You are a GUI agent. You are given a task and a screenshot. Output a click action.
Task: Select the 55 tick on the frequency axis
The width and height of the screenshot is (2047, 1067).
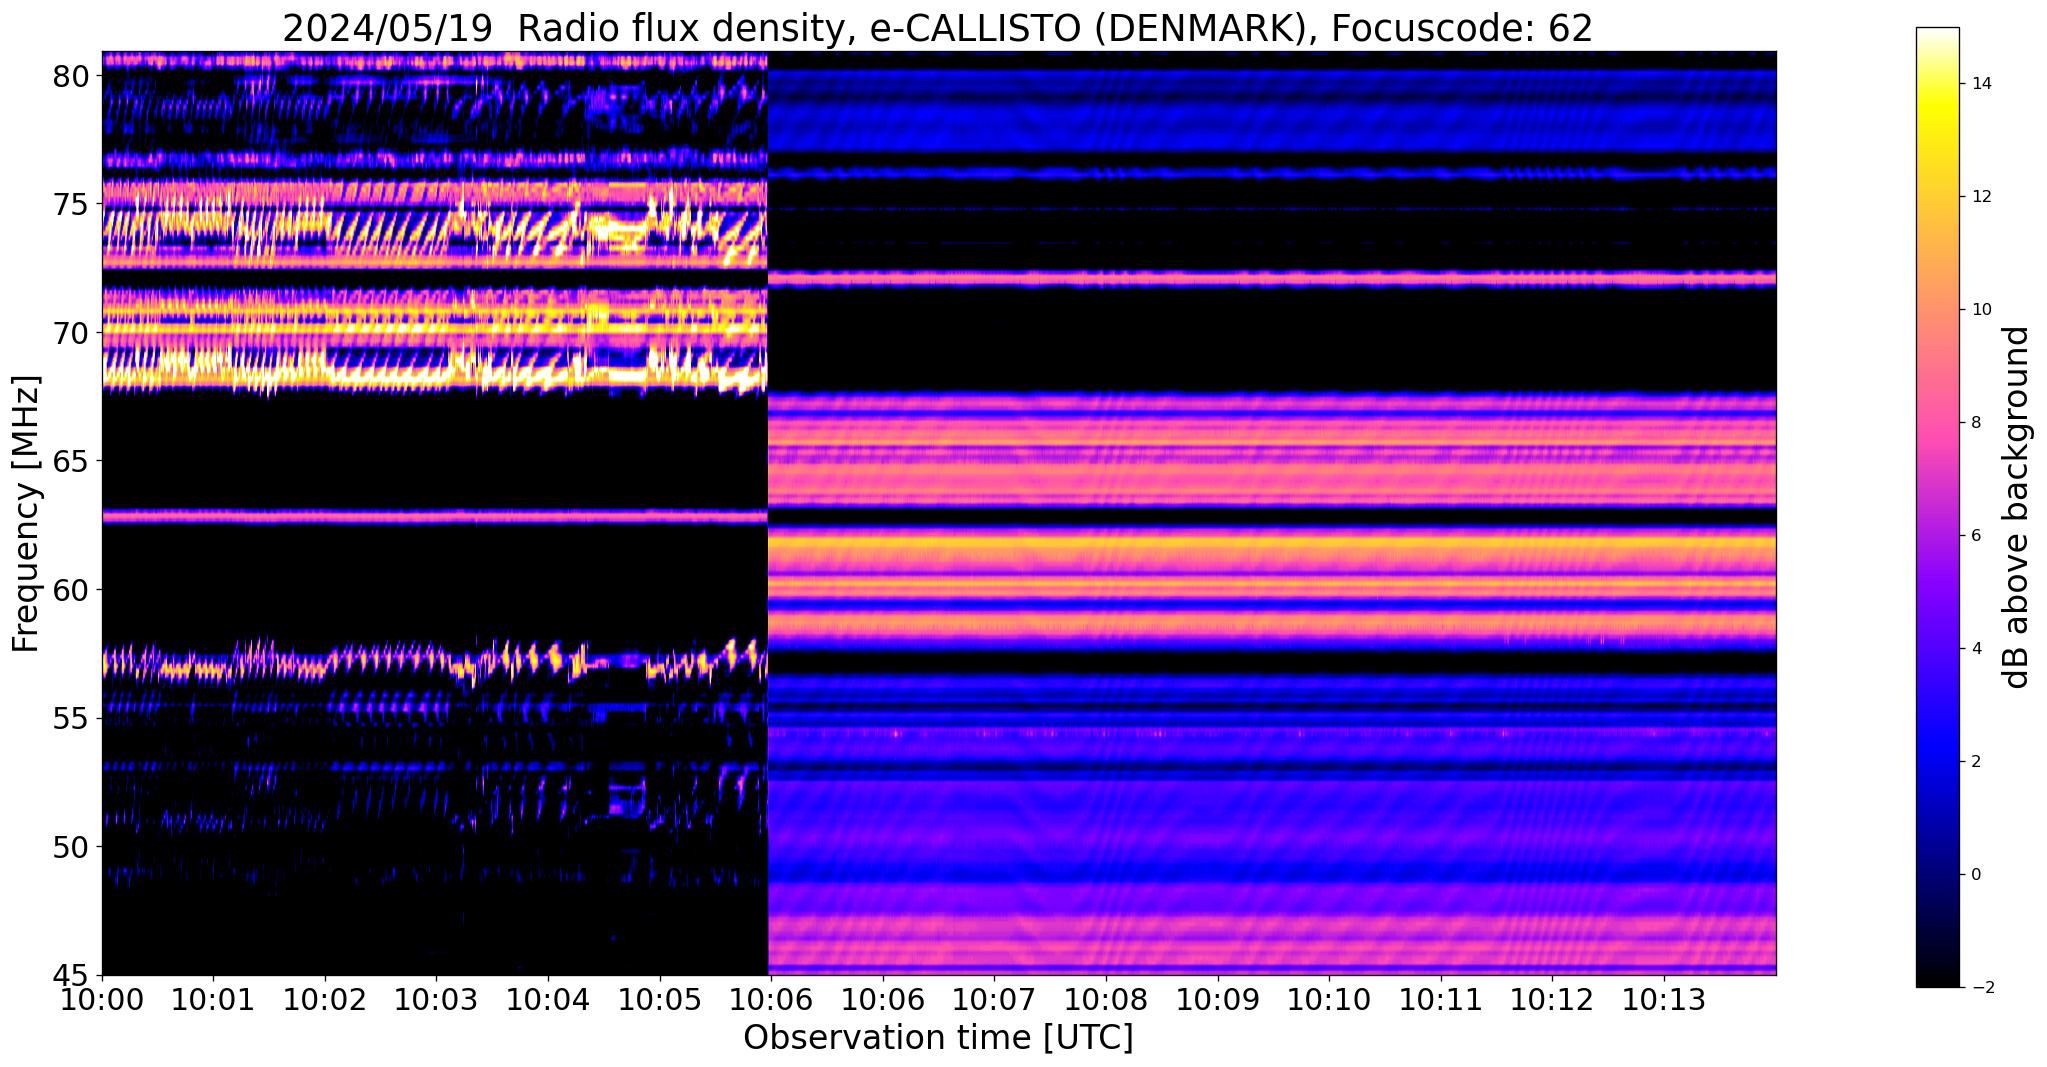click(x=71, y=719)
